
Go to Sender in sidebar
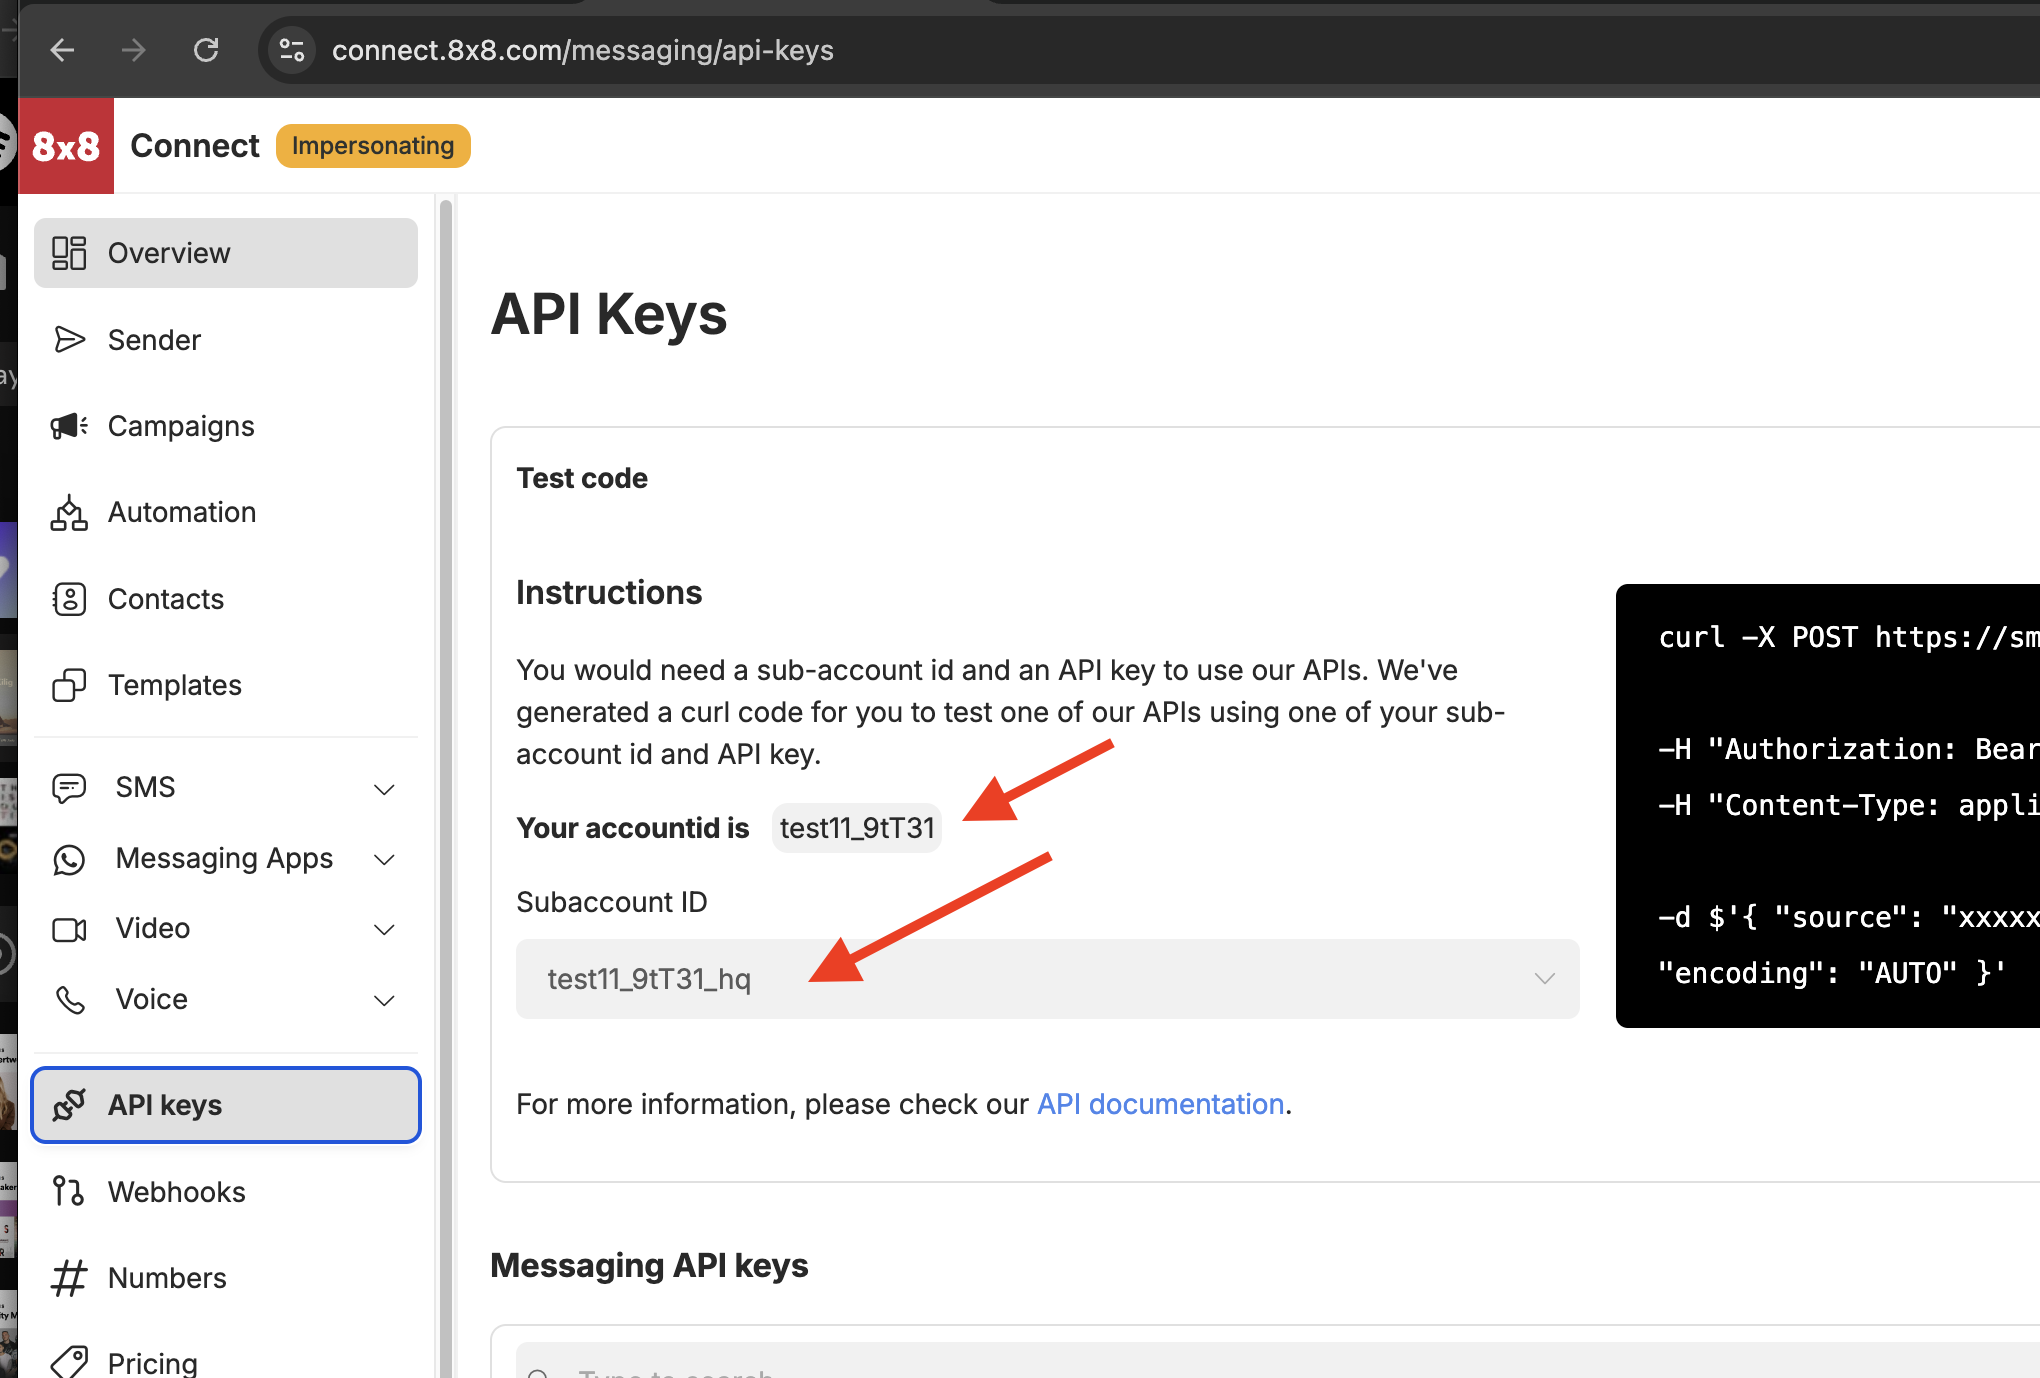tap(226, 340)
